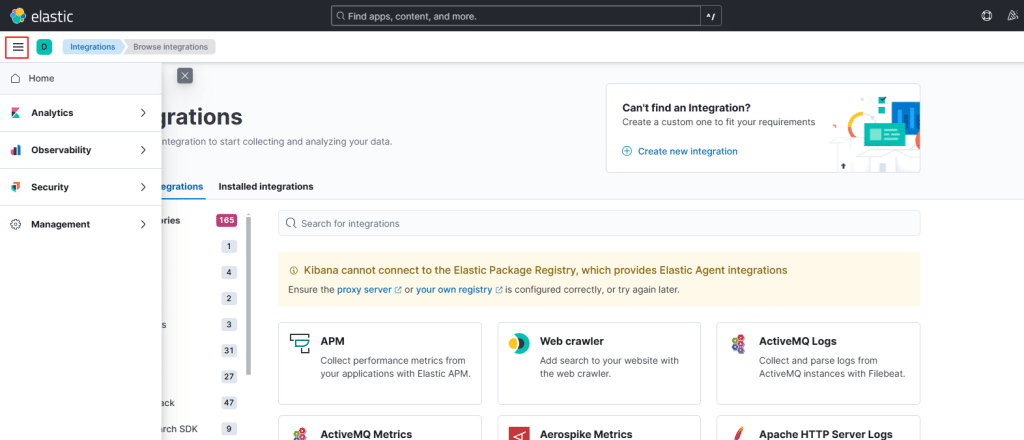Viewport: 1024px width, 440px height.
Task: Open the your own registry link
Action: [453, 289]
